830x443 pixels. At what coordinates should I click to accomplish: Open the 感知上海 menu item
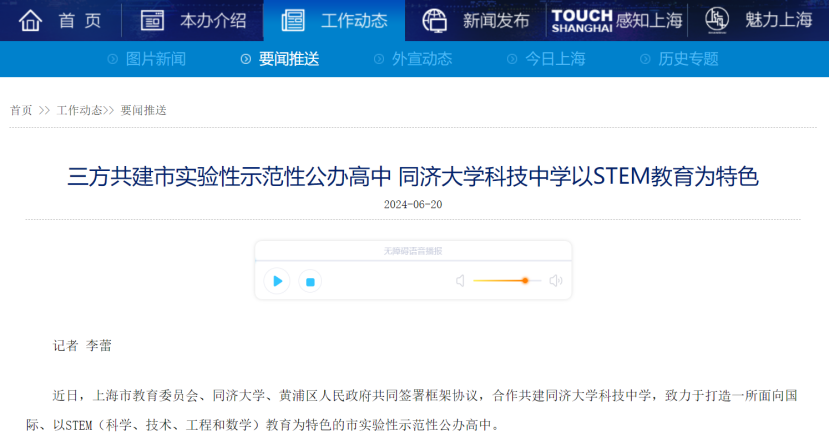(649, 21)
